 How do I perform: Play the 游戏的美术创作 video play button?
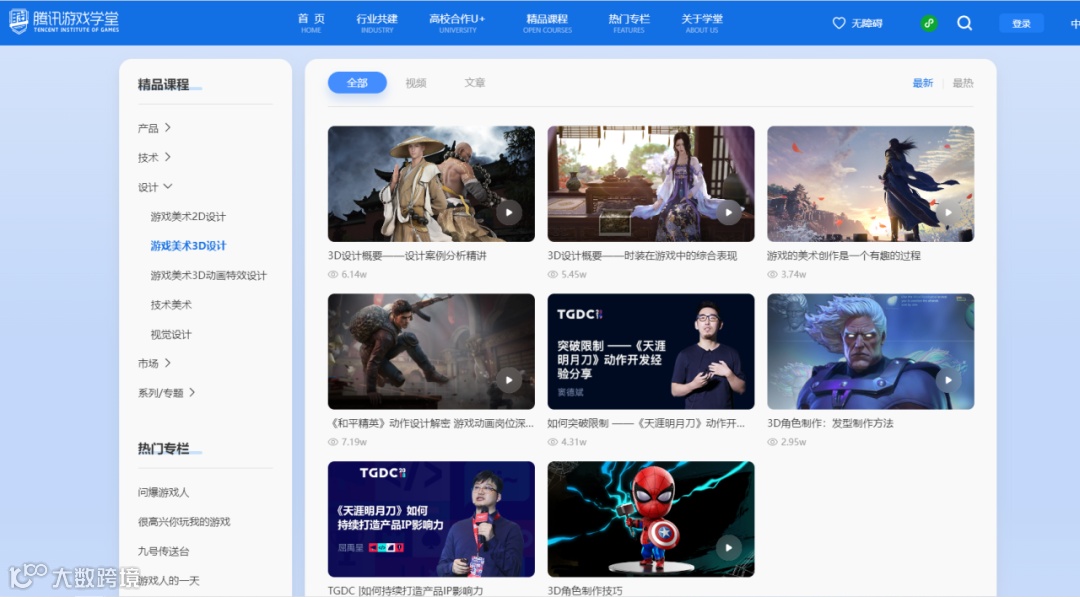coord(948,212)
